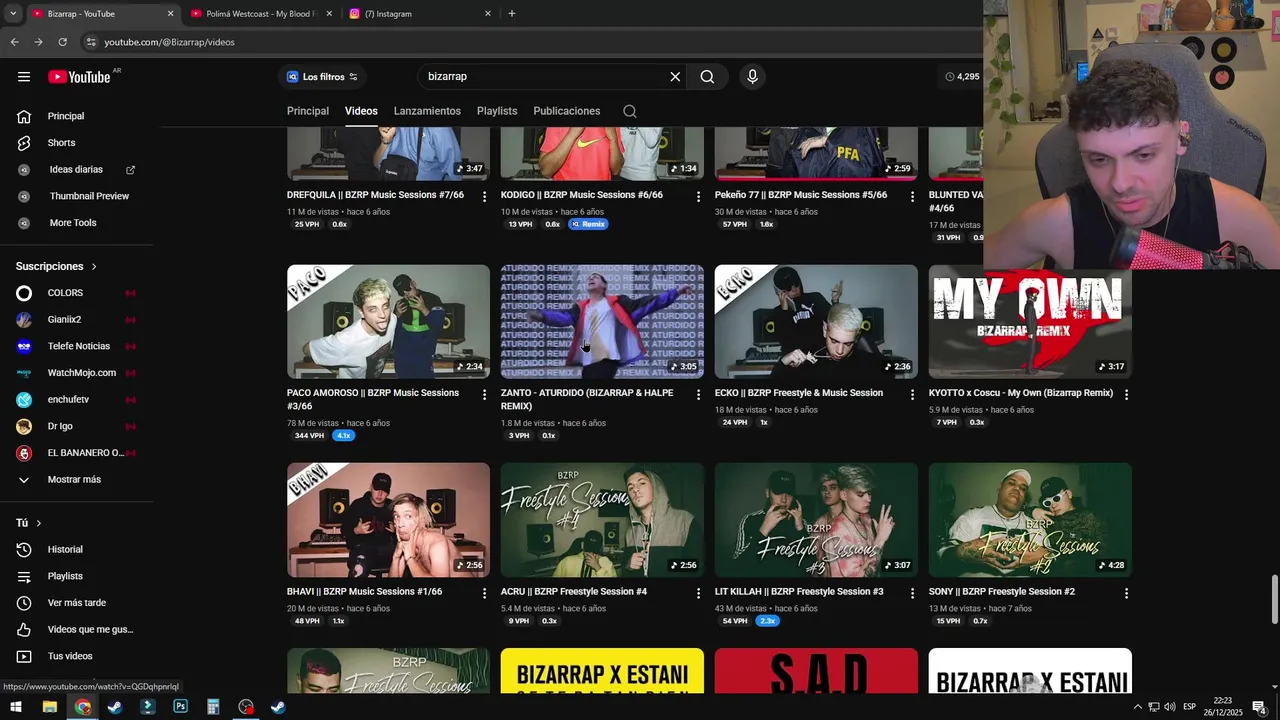Clear the search box with the X icon
This screenshot has width=1280, height=720.
[675, 77]
